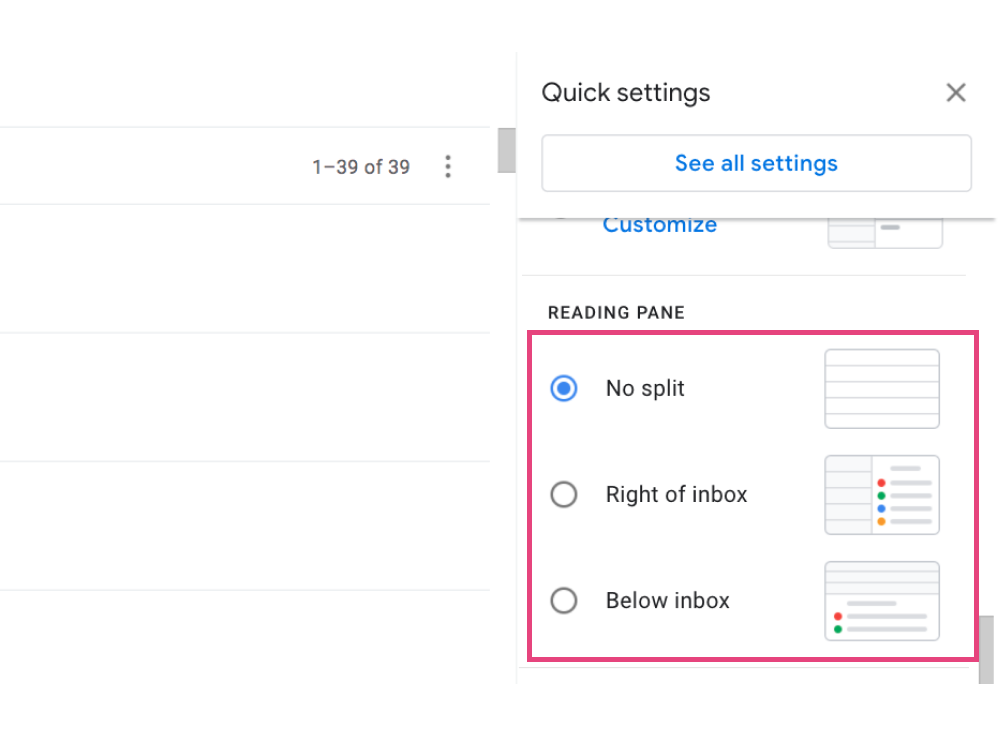
Task: Enable the Right of inbox reading pane
Action: (564, 494)
